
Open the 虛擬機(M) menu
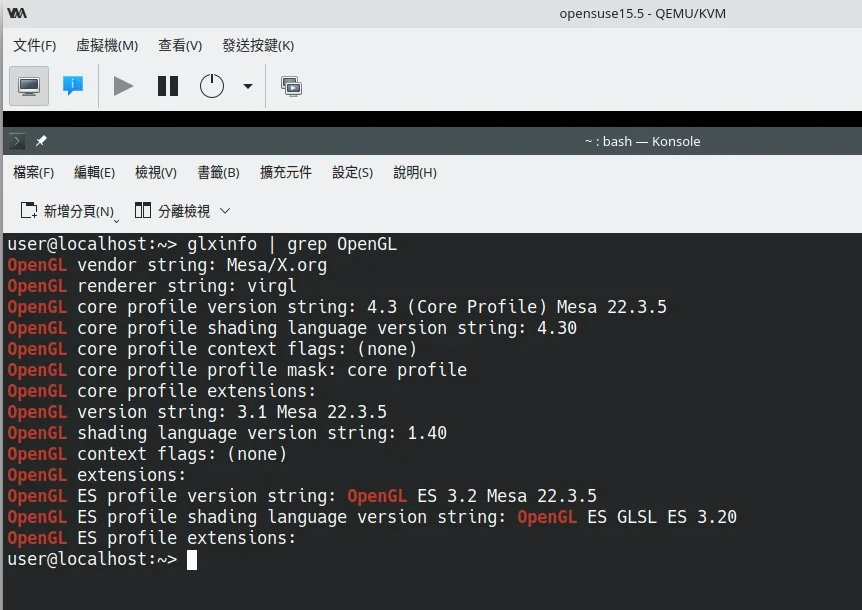pyautogui.click(x=107, y=46)
